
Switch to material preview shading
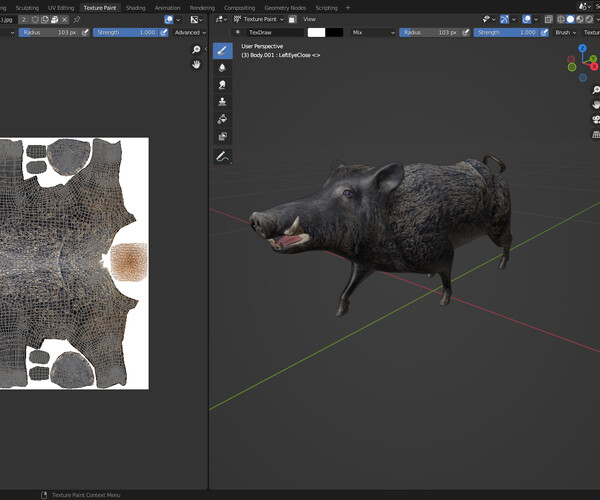[x=580, y=19]
